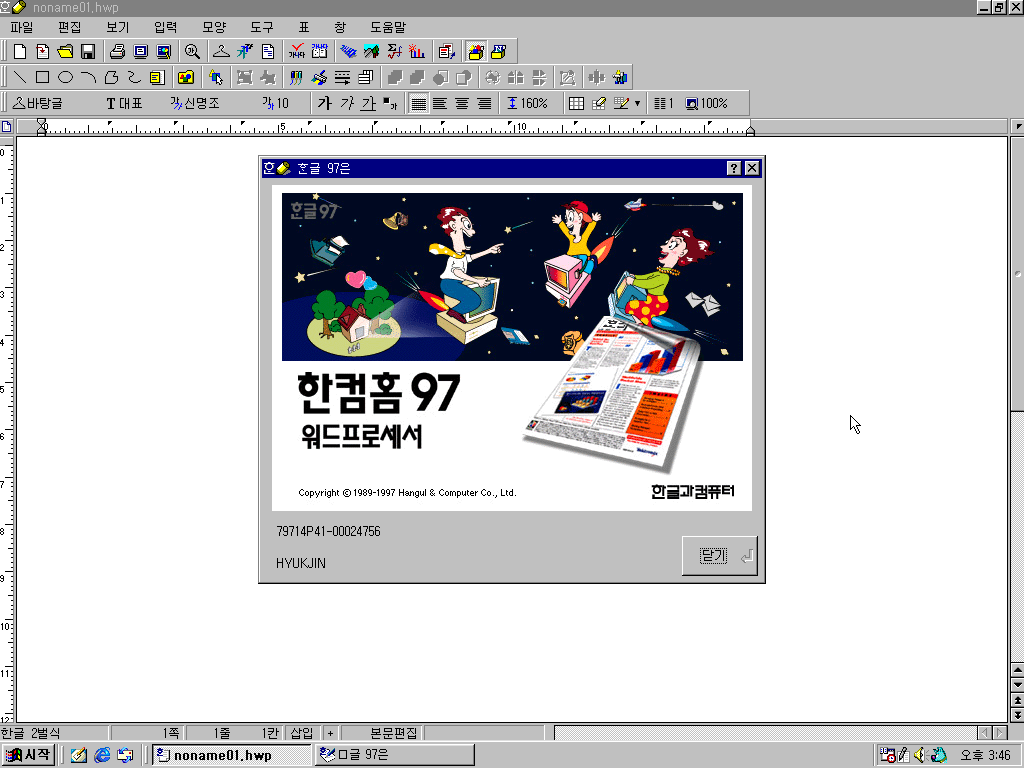Click the vertical scrollbar down arrow
The image size is (1024, 768).
(x=1017, y=684)
